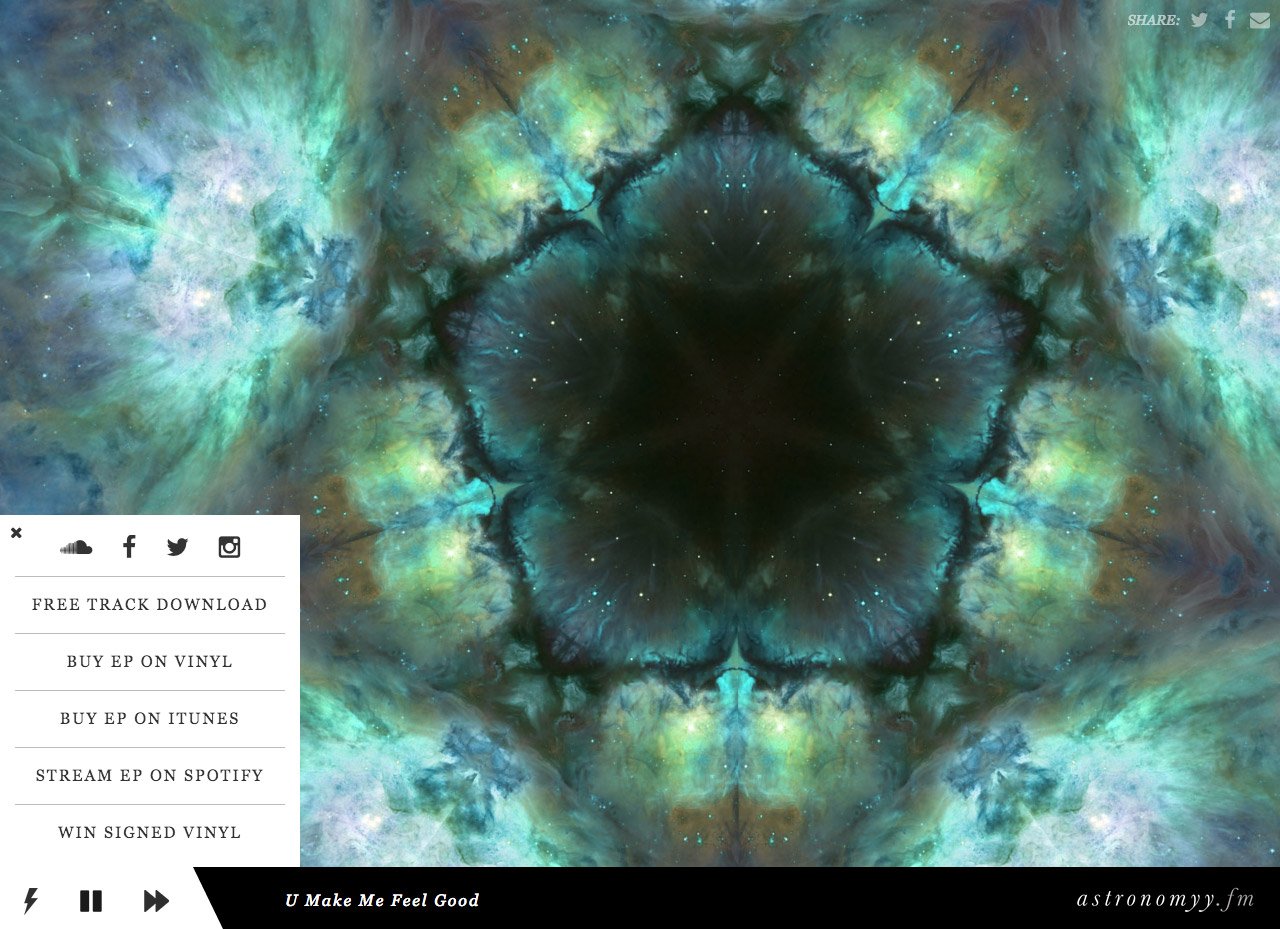
Task: Open the Instagram icon in the sidebar panel
Action: (x=229, y=547)
